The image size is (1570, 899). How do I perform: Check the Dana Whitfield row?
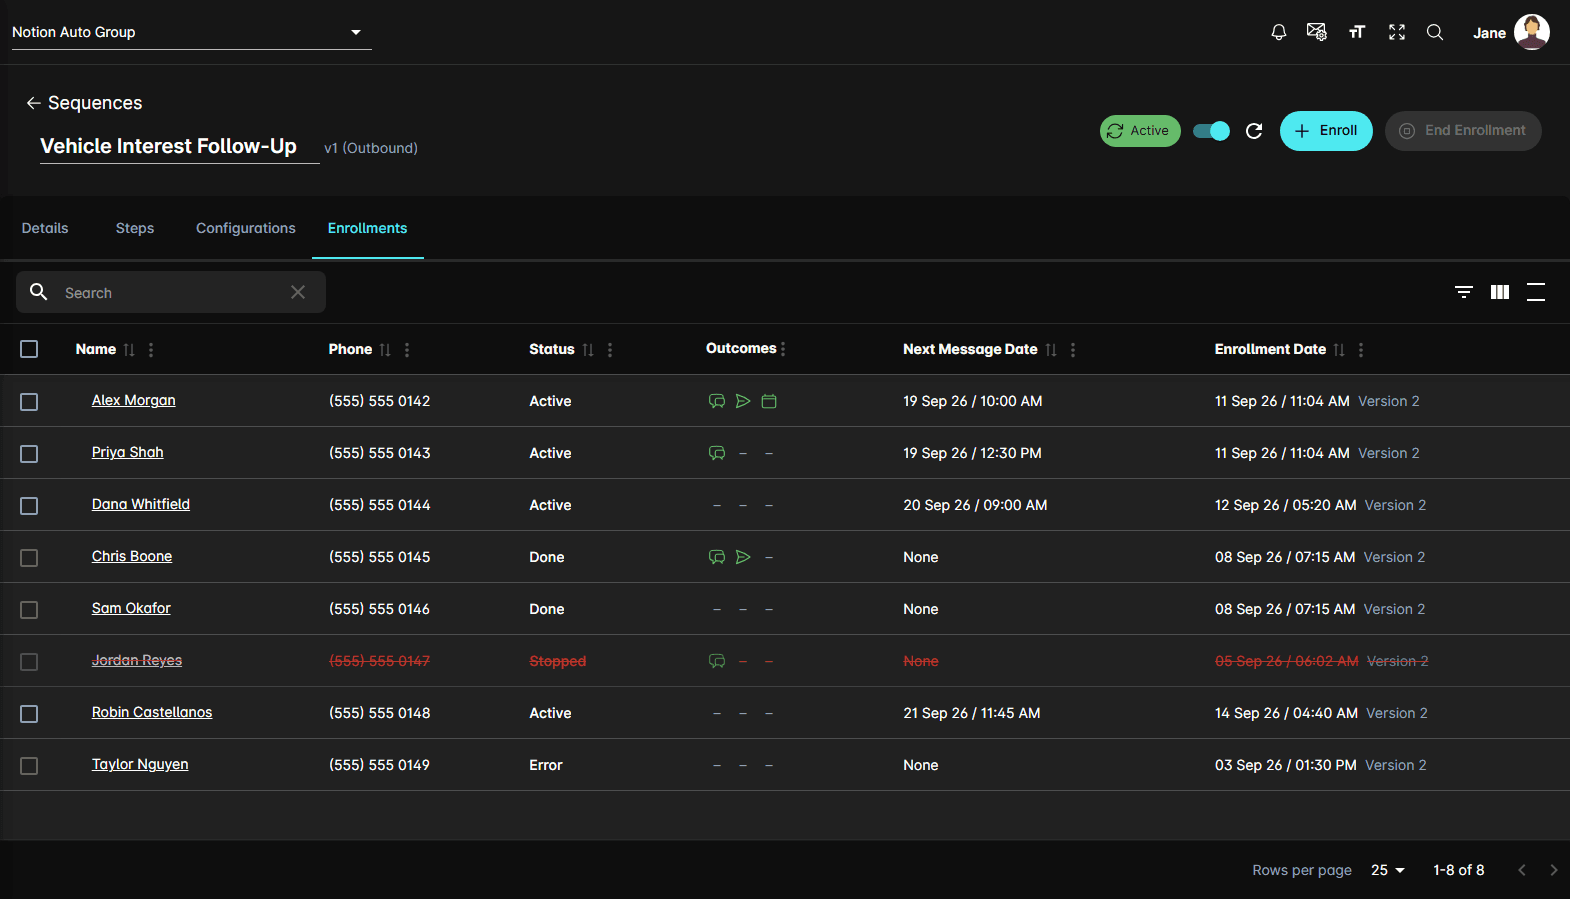pos(29,506)
